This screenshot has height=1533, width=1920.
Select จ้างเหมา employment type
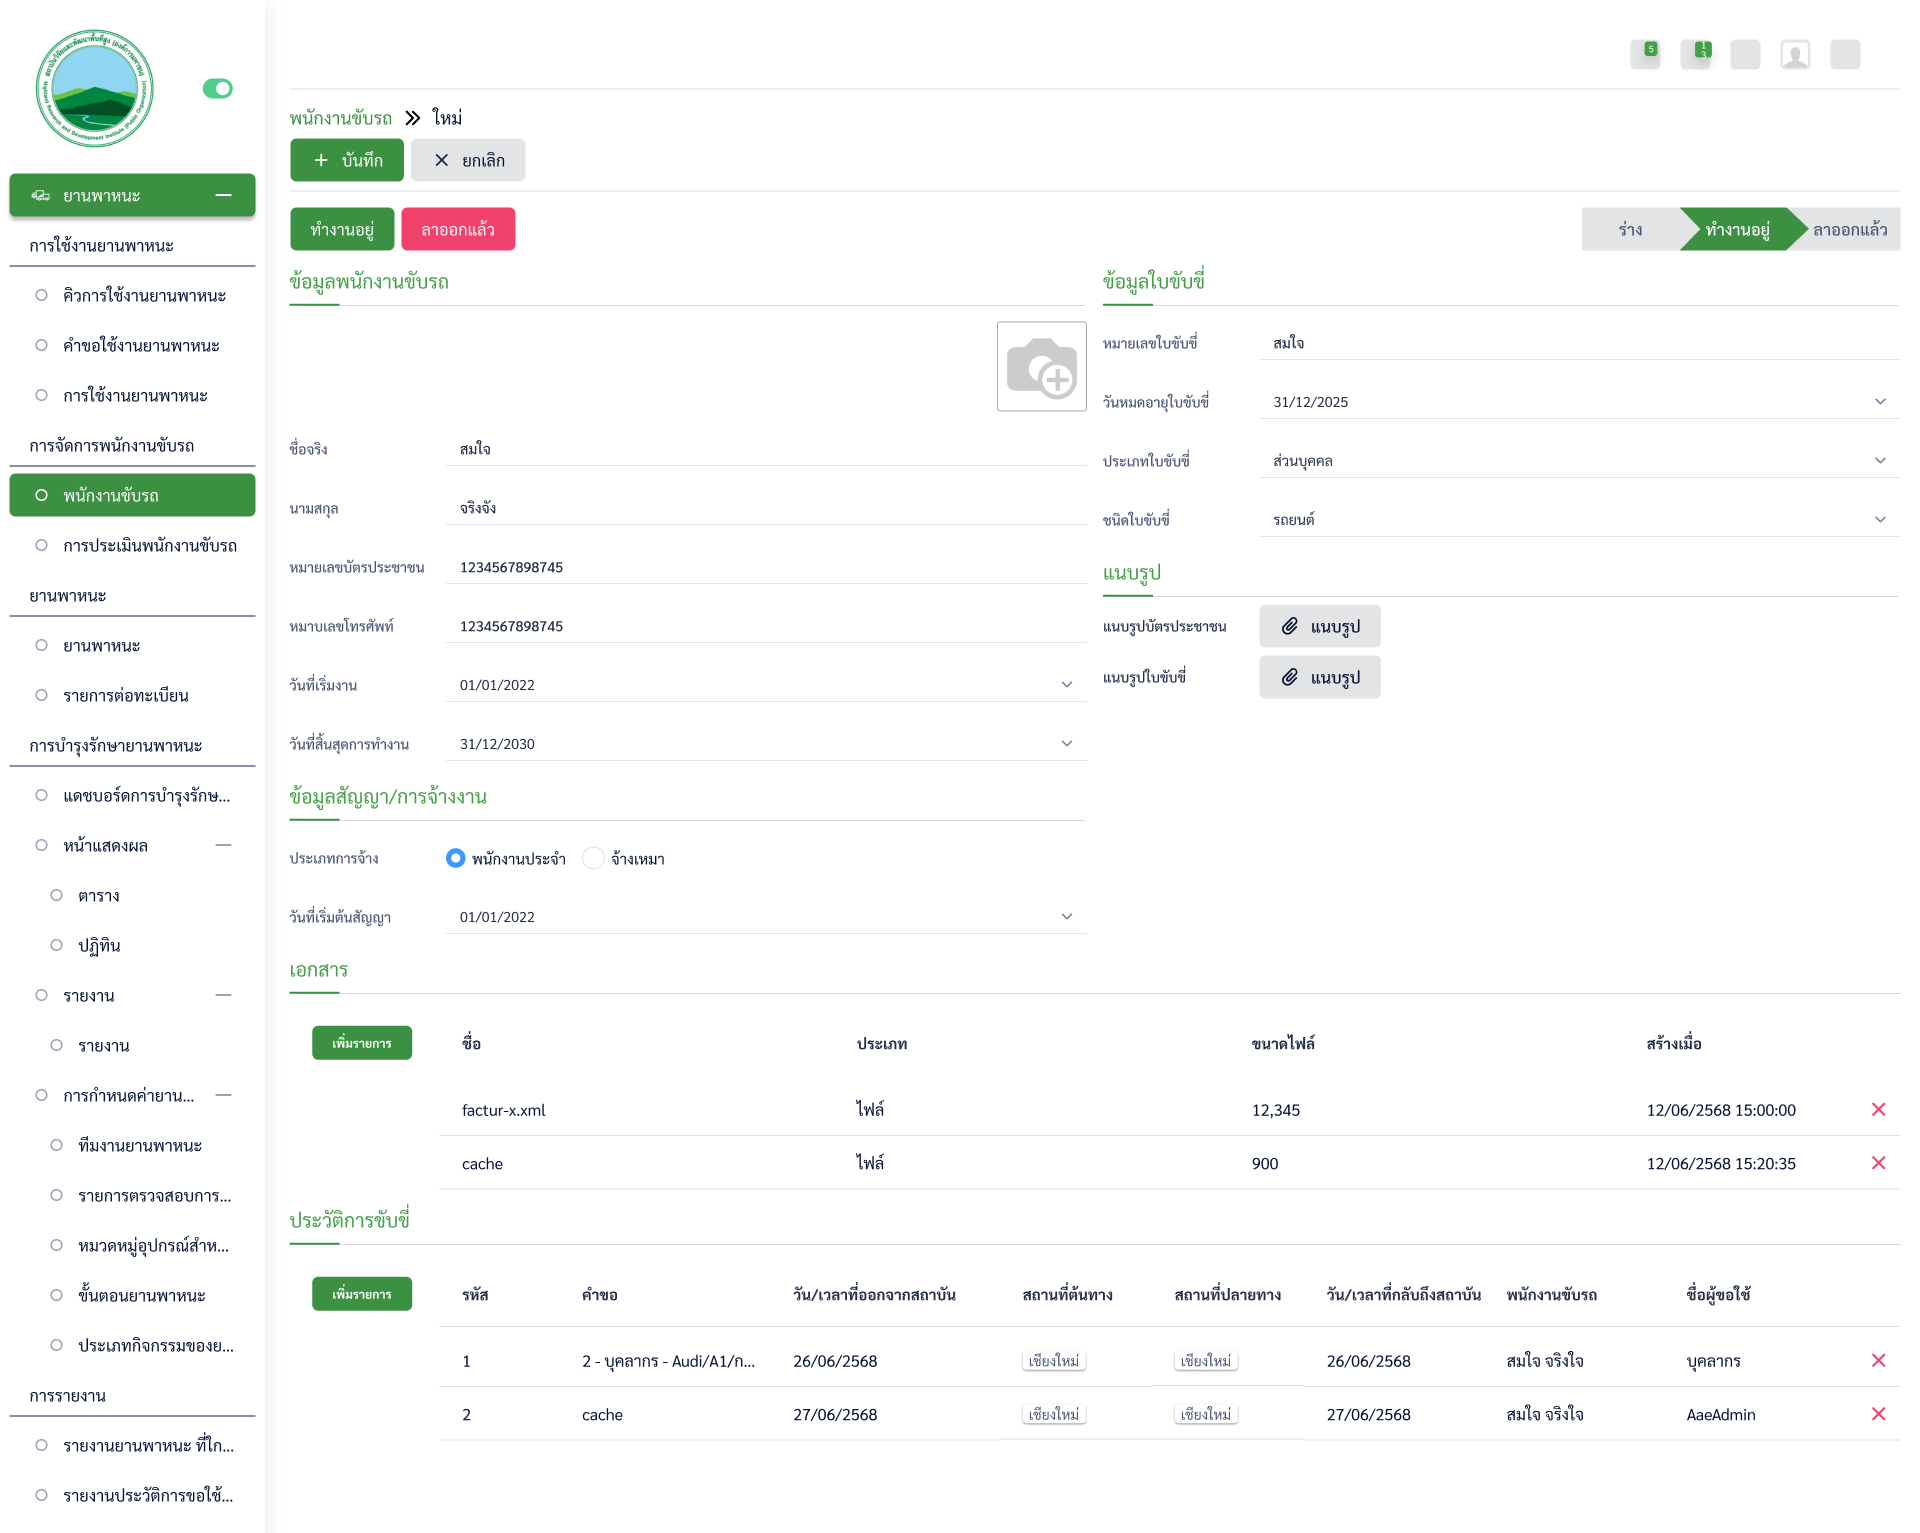(x=594, y=858)
